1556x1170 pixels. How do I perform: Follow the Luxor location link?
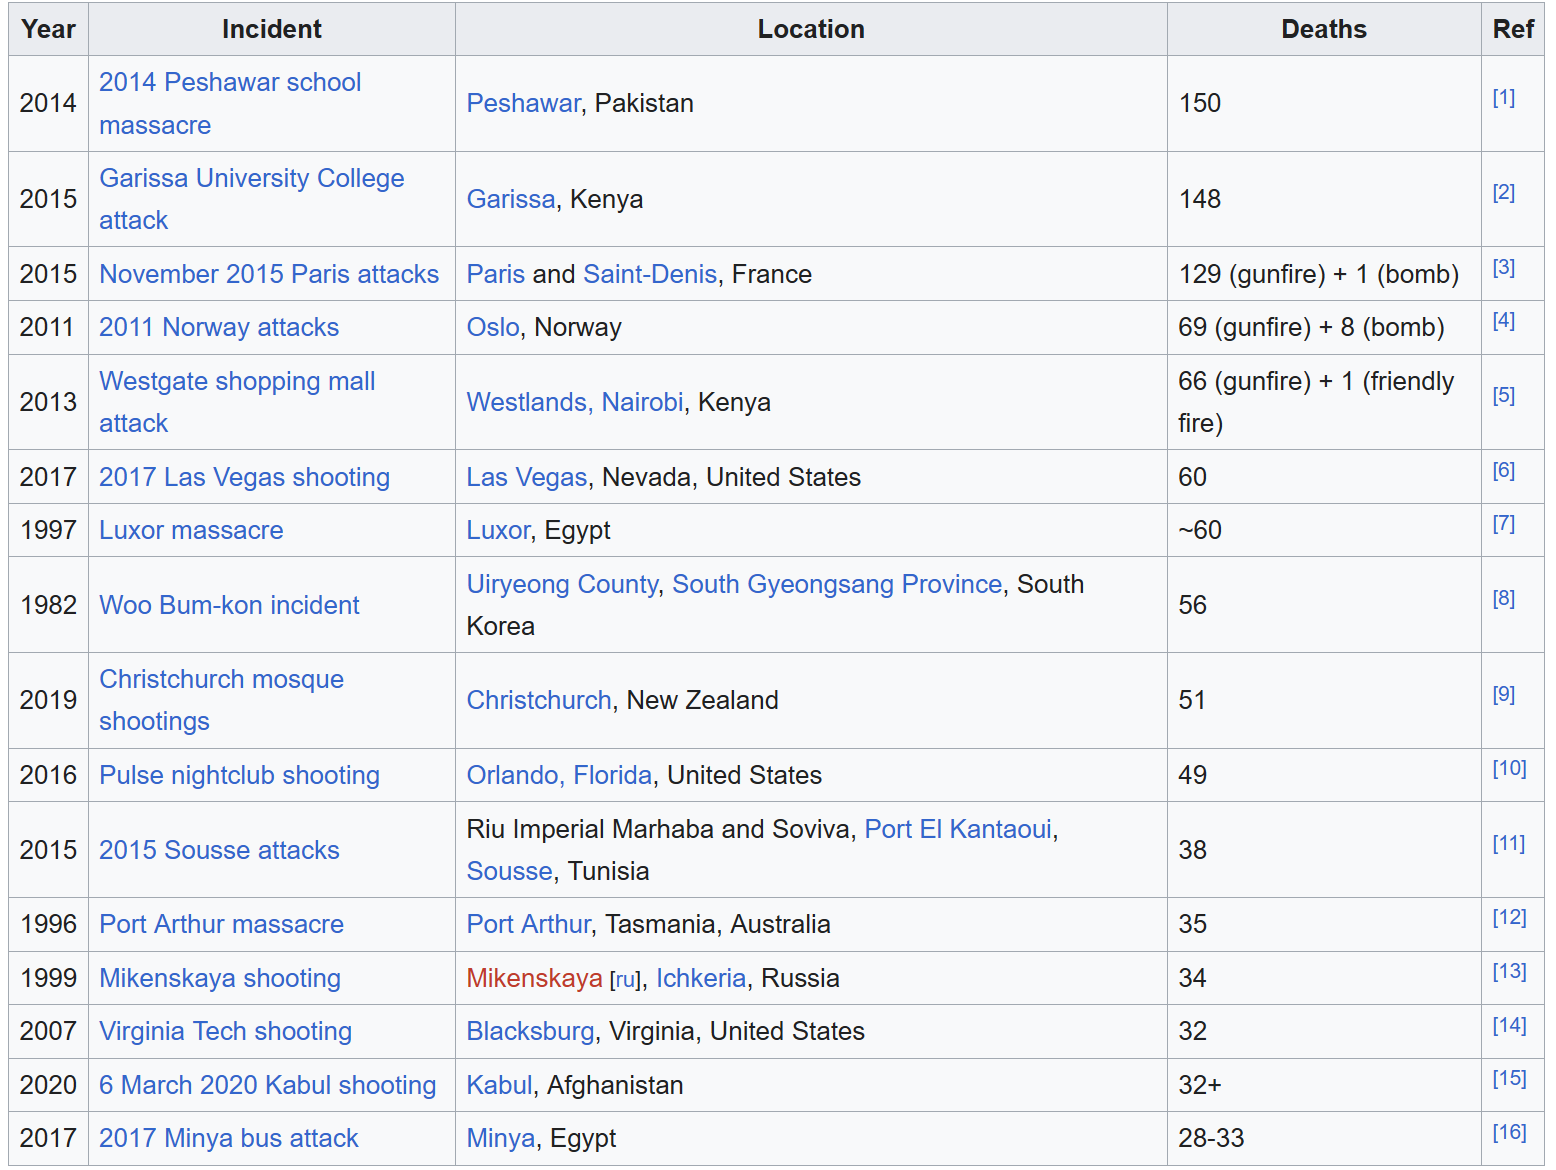[498, 530]
